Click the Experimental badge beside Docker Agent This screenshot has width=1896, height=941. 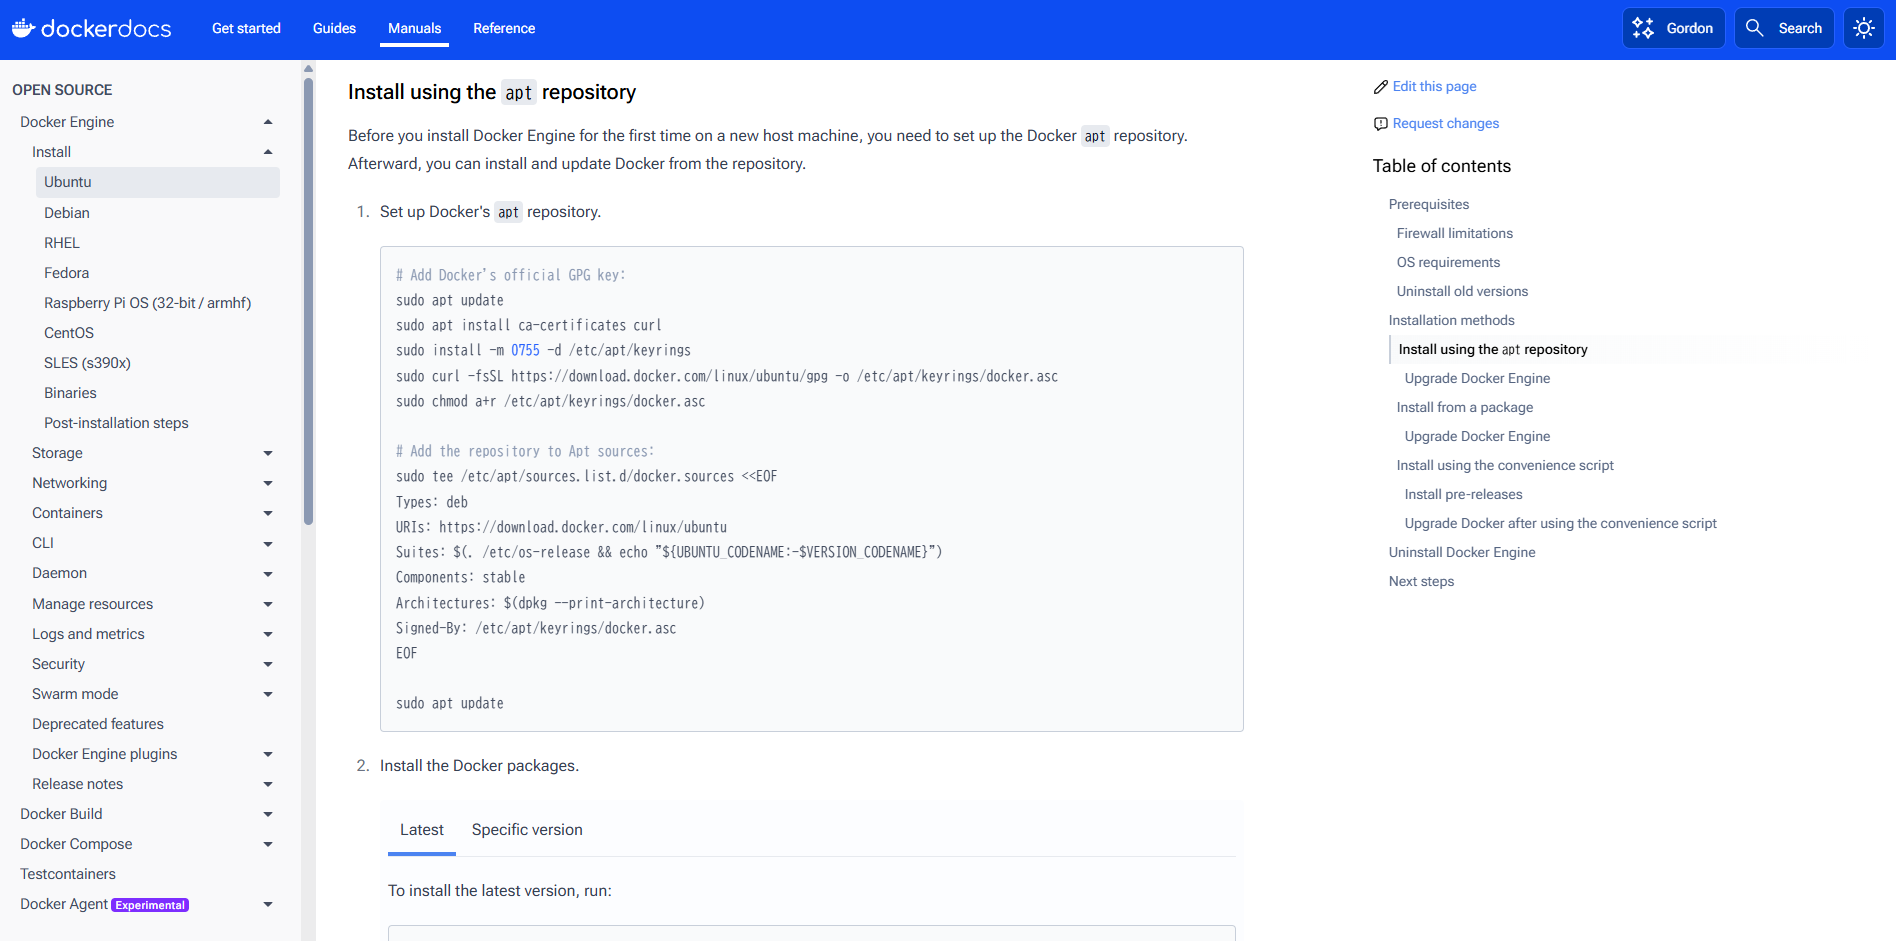[x=150, y=905]
